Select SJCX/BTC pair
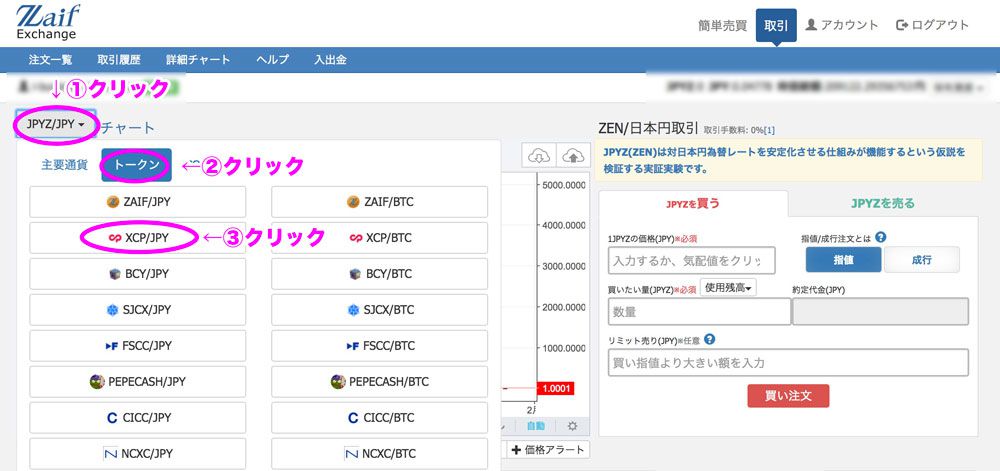The height and width of the screenshot is (471, 1000). [379, 310]
